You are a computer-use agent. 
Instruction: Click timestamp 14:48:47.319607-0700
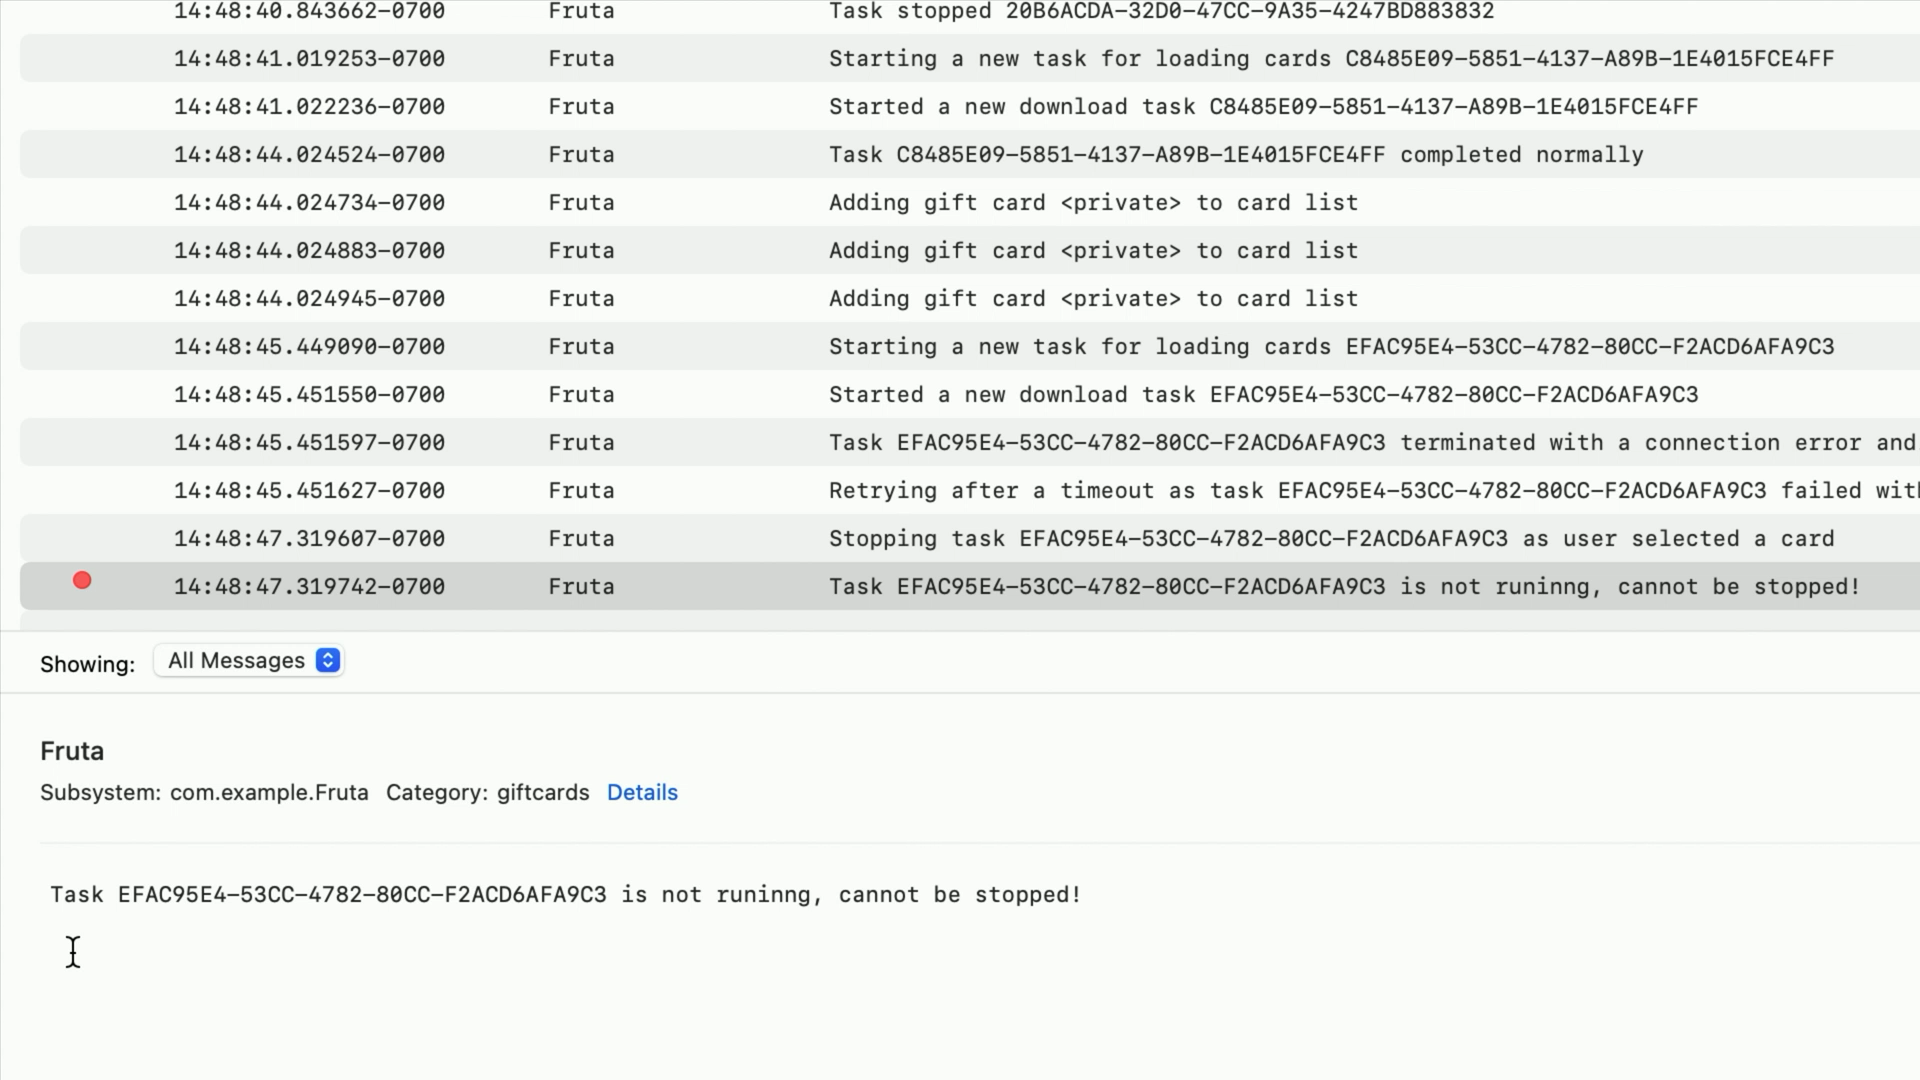[x=309, y=538]
